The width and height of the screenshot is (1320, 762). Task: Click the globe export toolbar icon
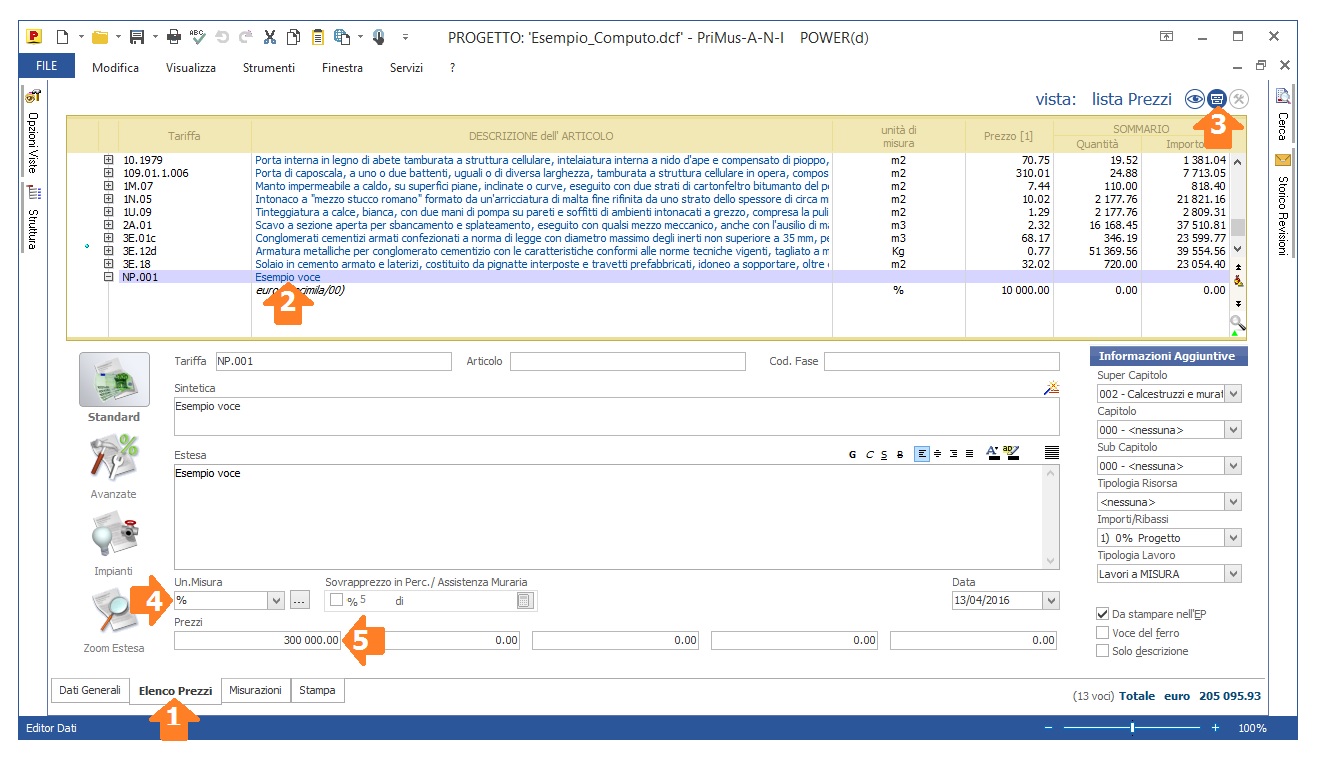coord(342,37)
